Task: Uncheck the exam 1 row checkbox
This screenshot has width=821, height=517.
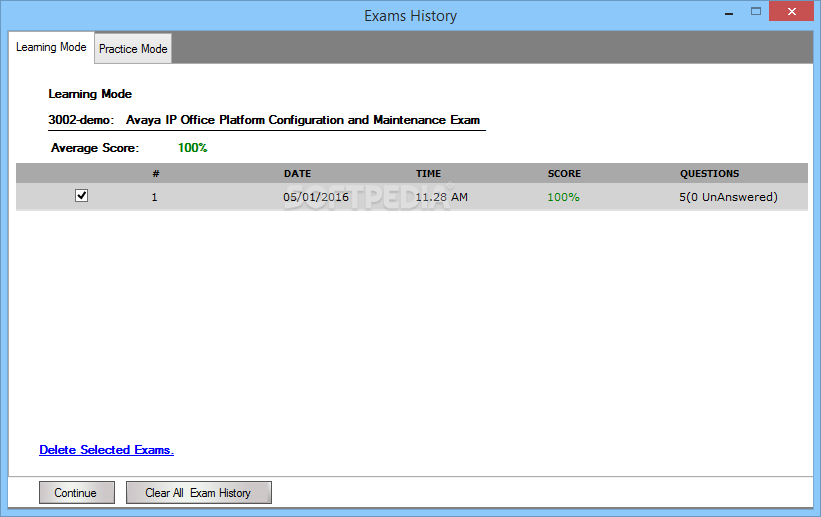Action: click(81, 196)
